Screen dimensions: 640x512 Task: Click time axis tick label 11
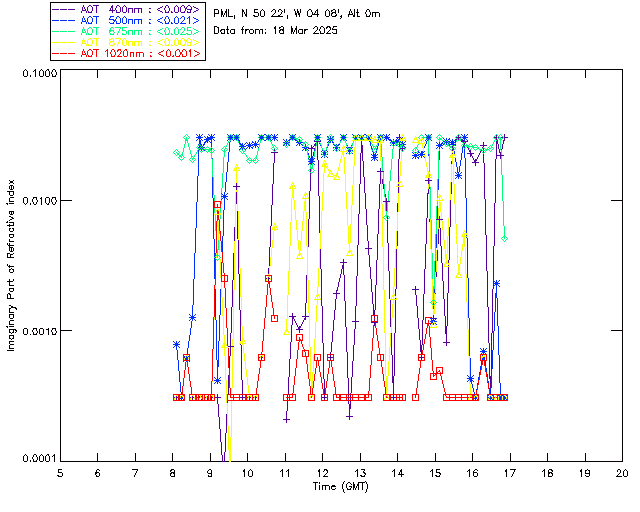coord(285,473)
